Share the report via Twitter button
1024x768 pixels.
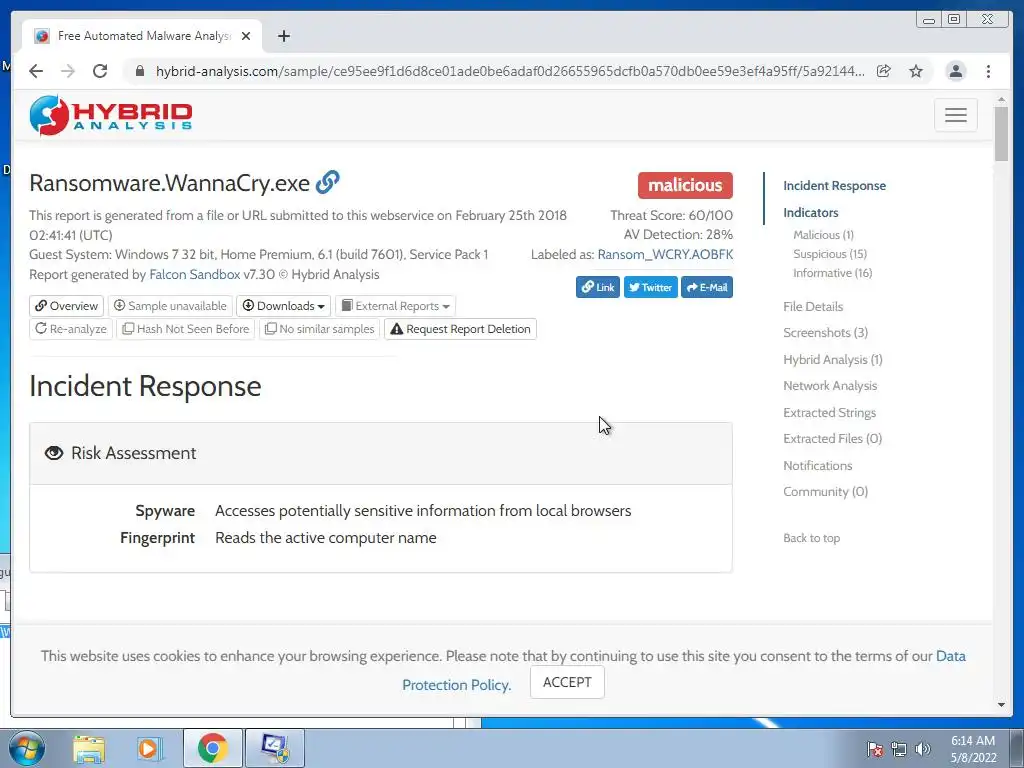click(x=650, y=287)
